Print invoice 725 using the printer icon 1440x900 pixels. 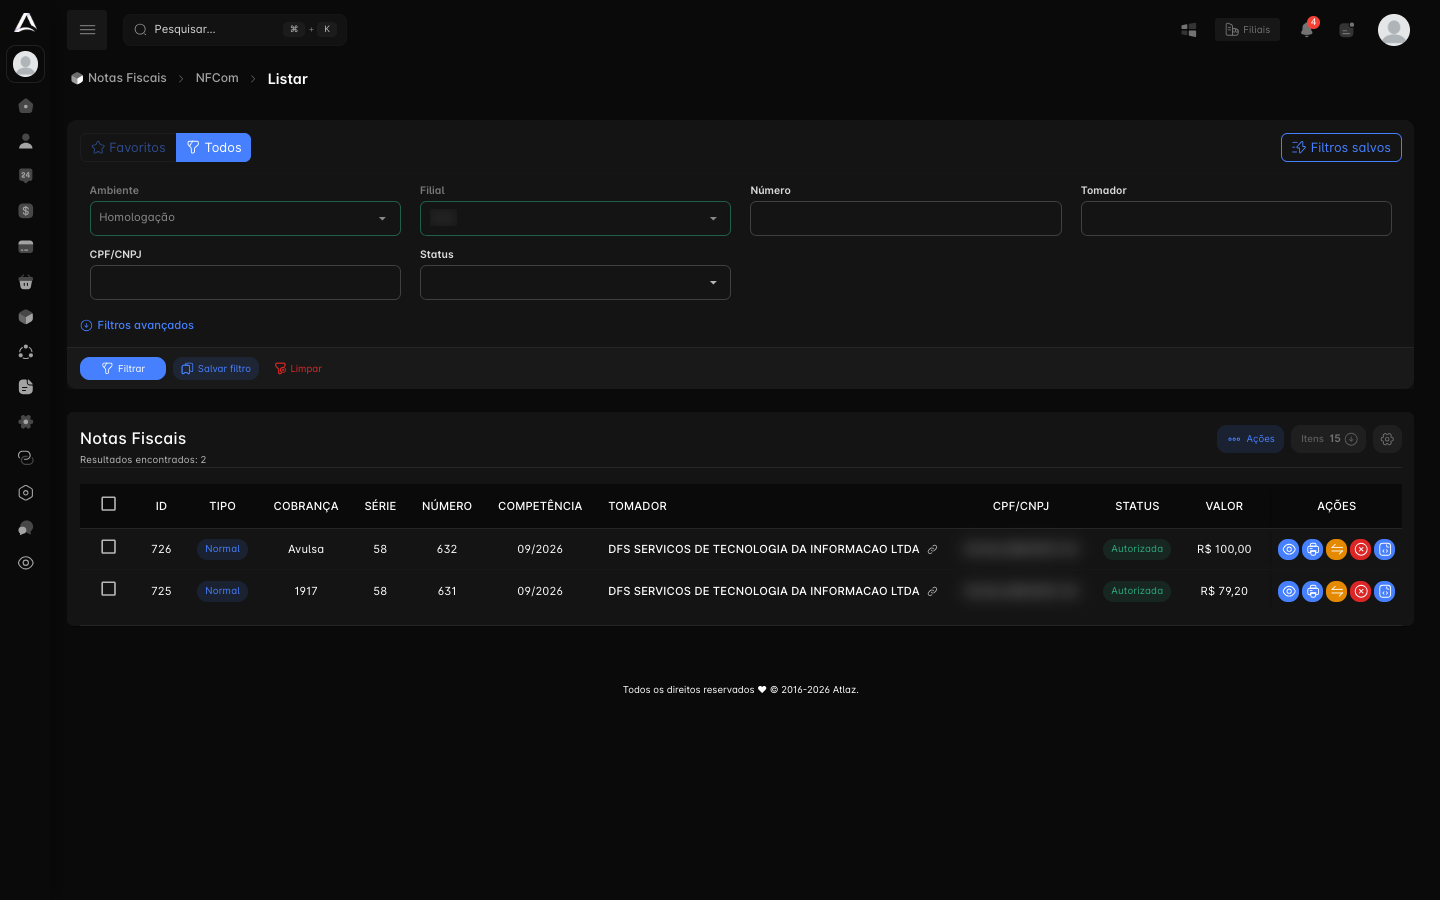[x=1312, y=591]
